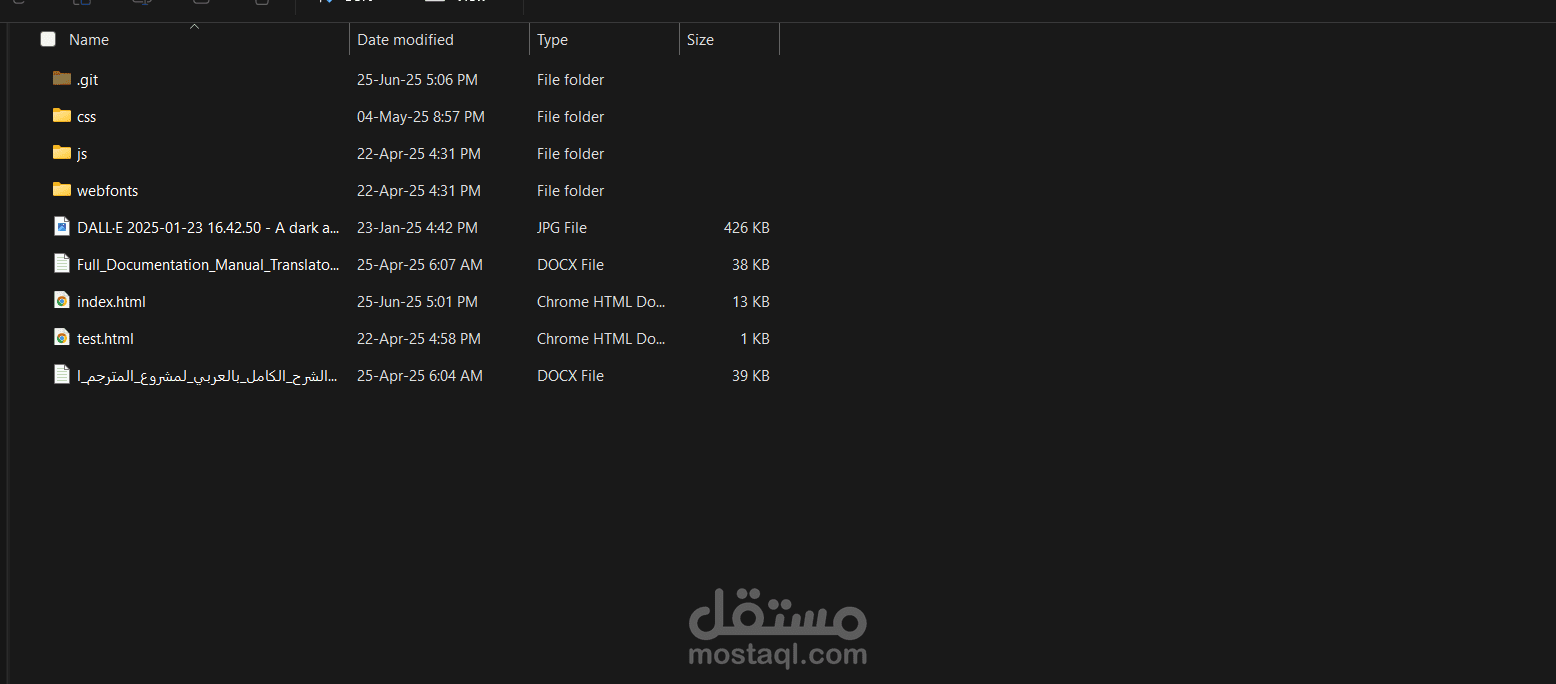
Task: Click the 426 KB size cell
Action: pyautogui.click(x=746, y=228)
